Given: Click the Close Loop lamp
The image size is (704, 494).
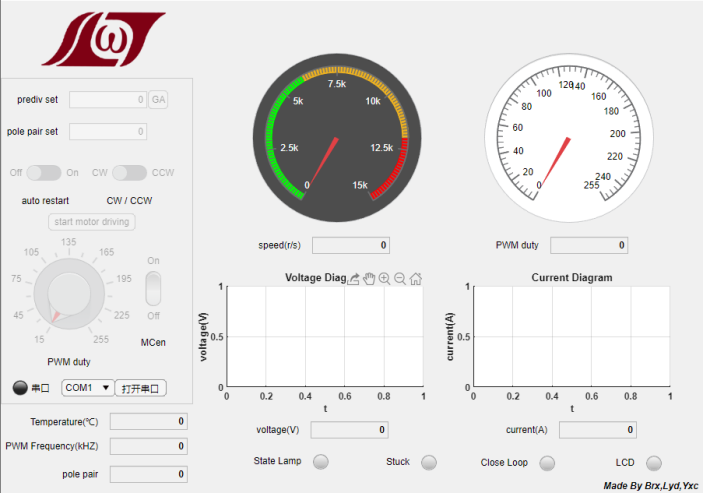Looking at the screenshot, I should coord(547,463).
